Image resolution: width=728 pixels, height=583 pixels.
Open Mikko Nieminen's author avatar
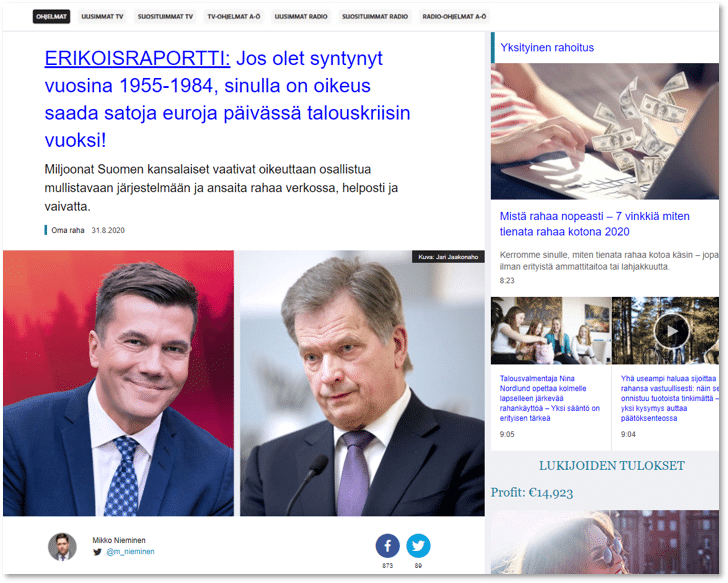coord(62,547)
